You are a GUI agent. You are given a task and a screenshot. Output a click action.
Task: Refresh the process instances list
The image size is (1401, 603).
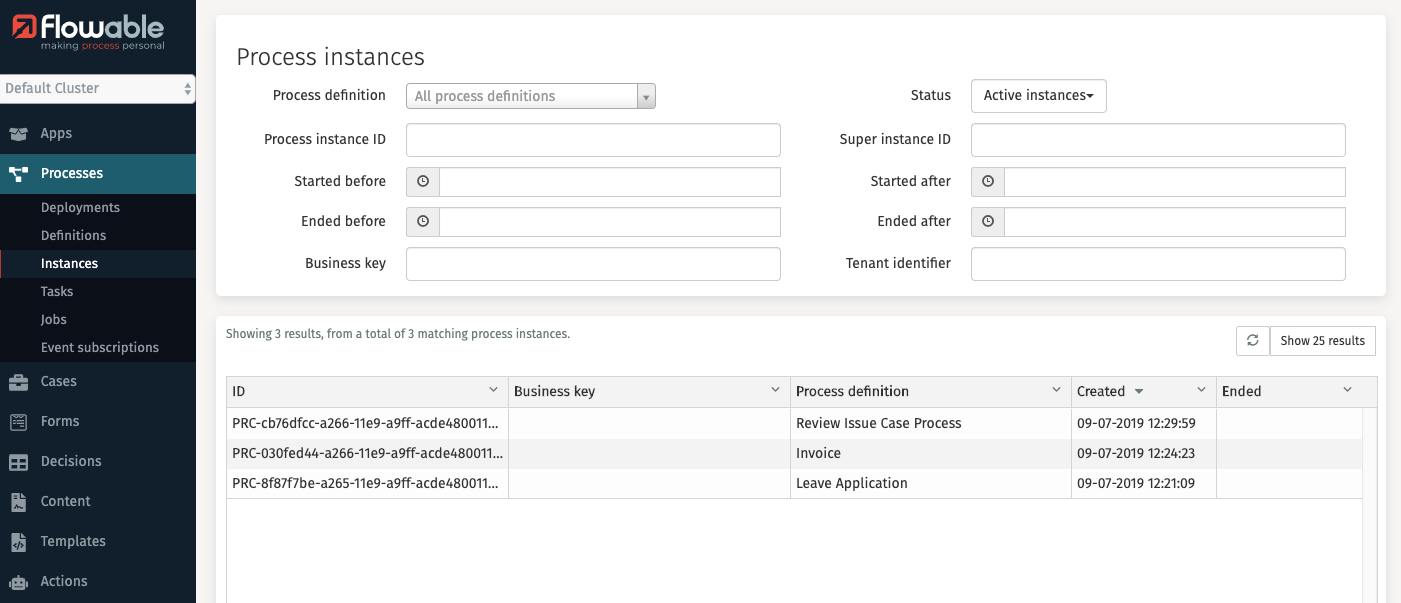[x=1252, y=340]
